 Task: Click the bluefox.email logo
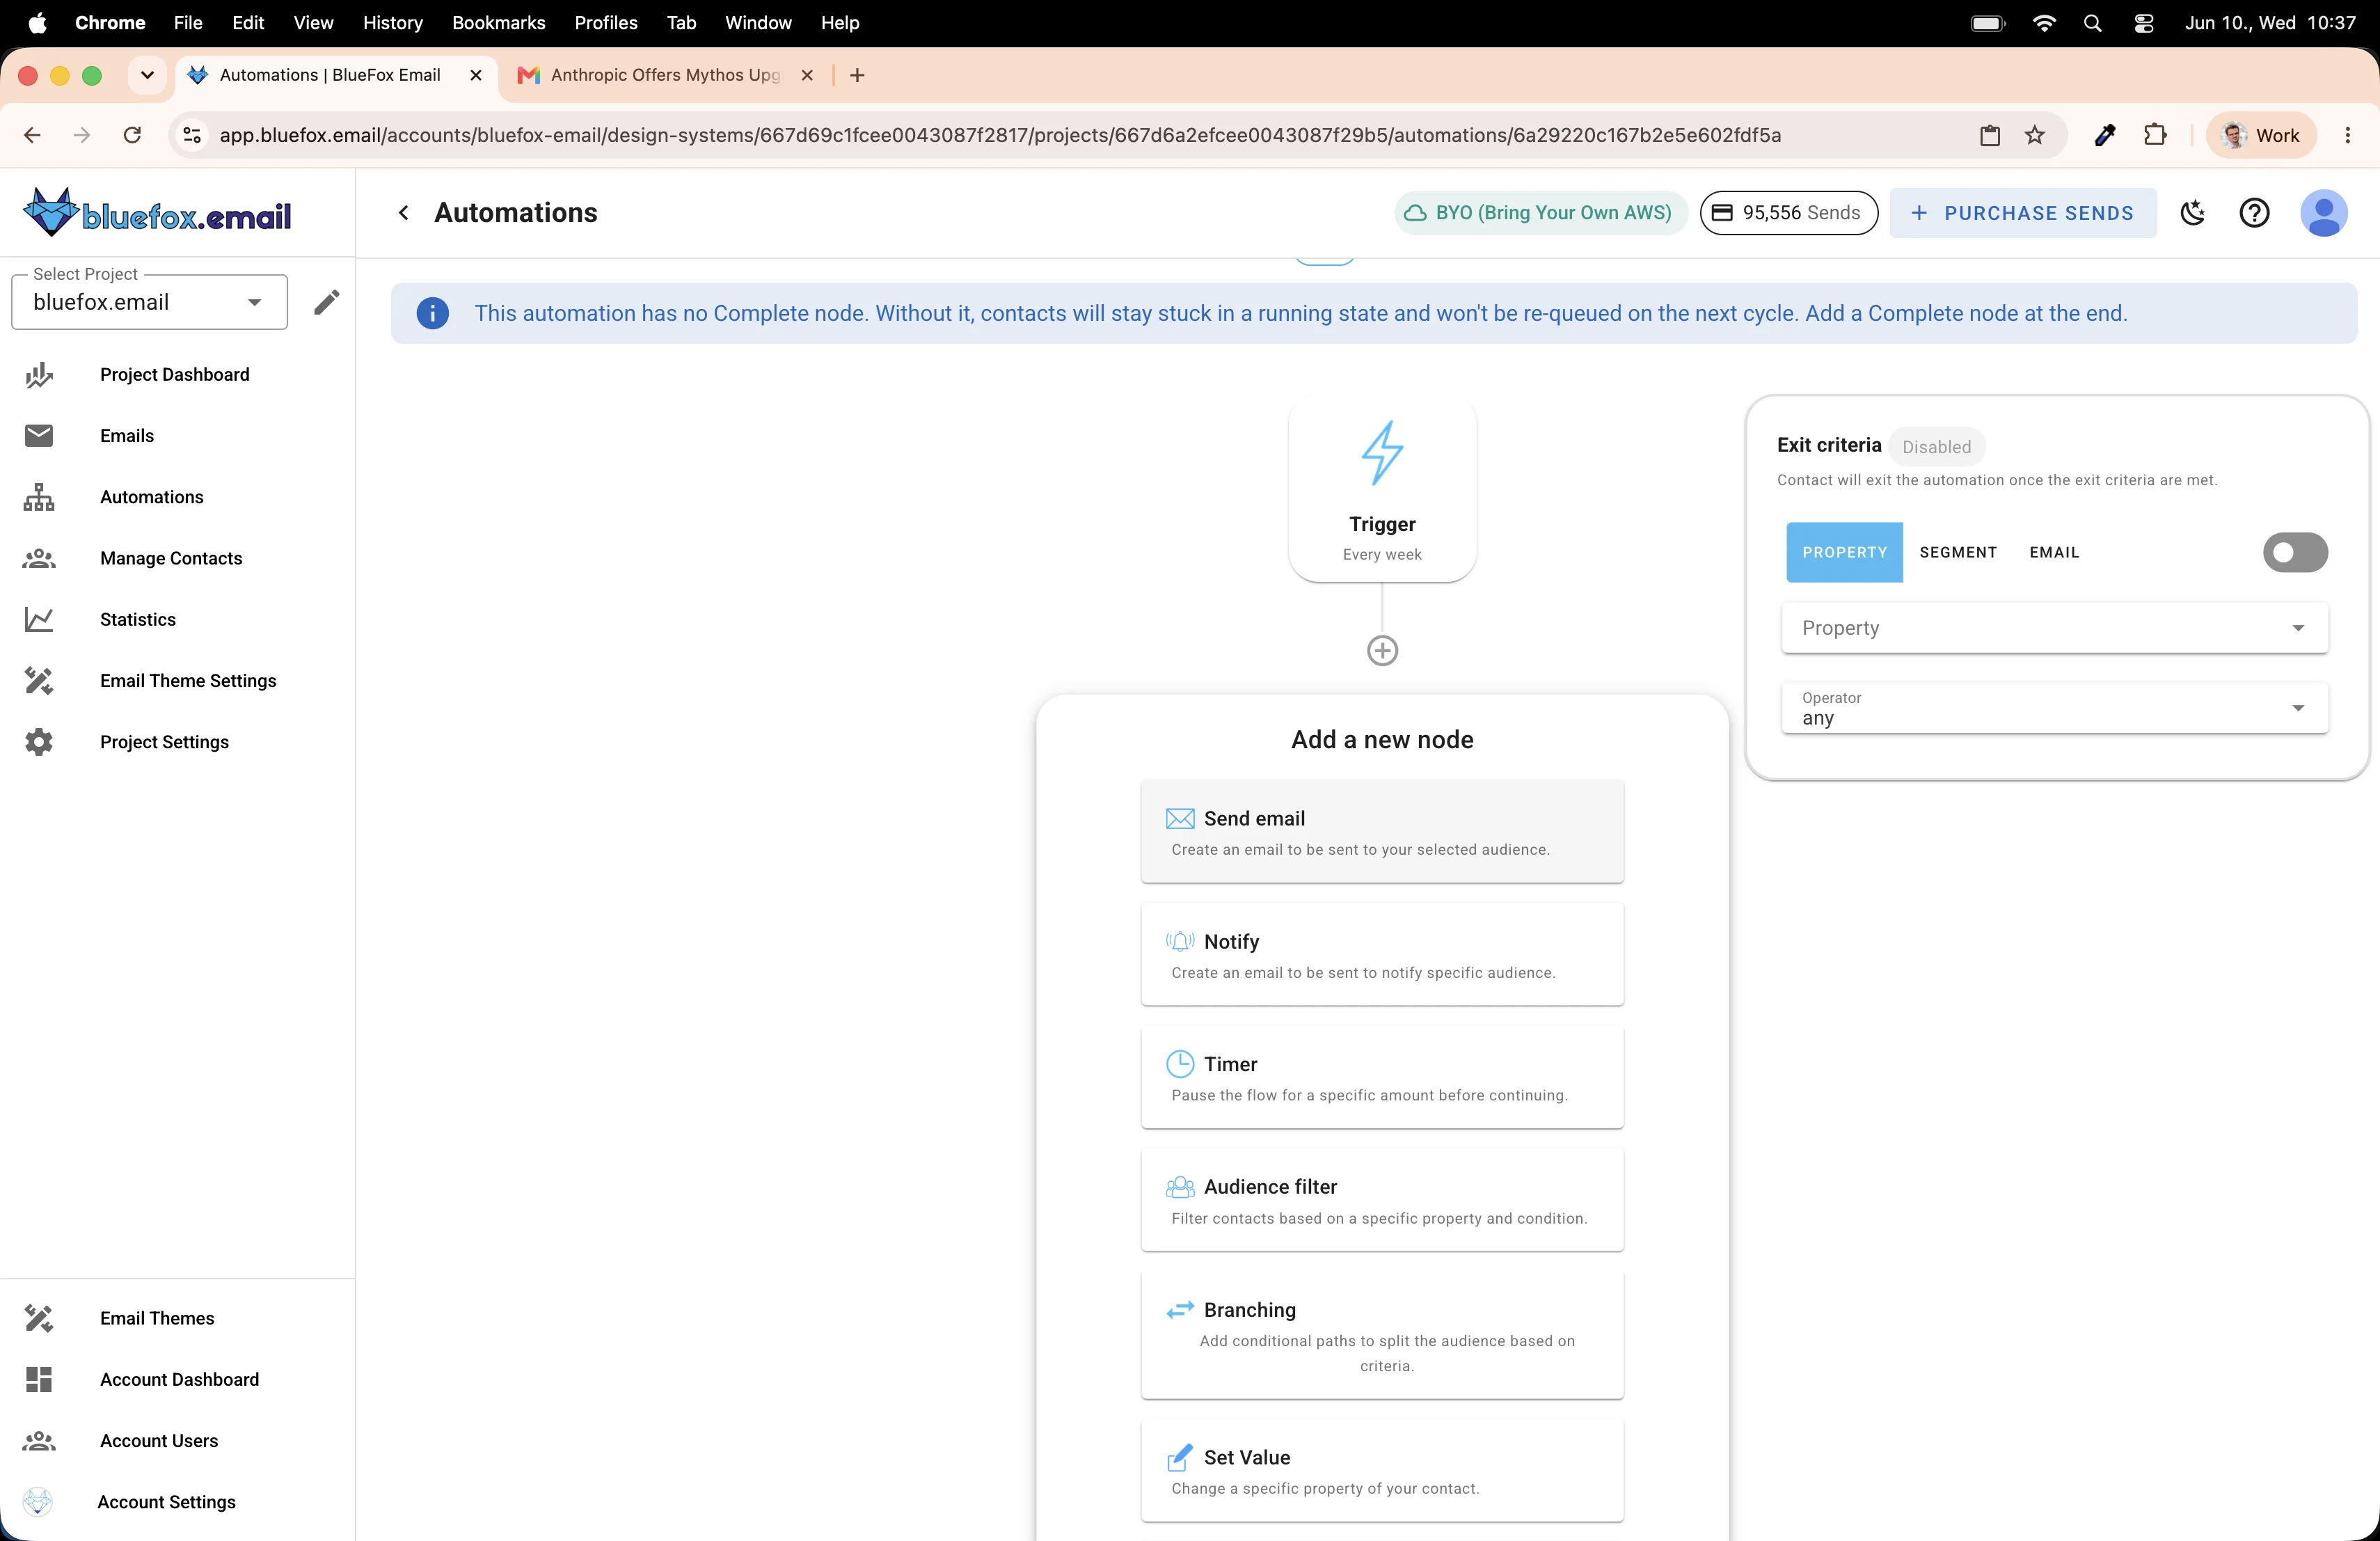pos(158,213)
